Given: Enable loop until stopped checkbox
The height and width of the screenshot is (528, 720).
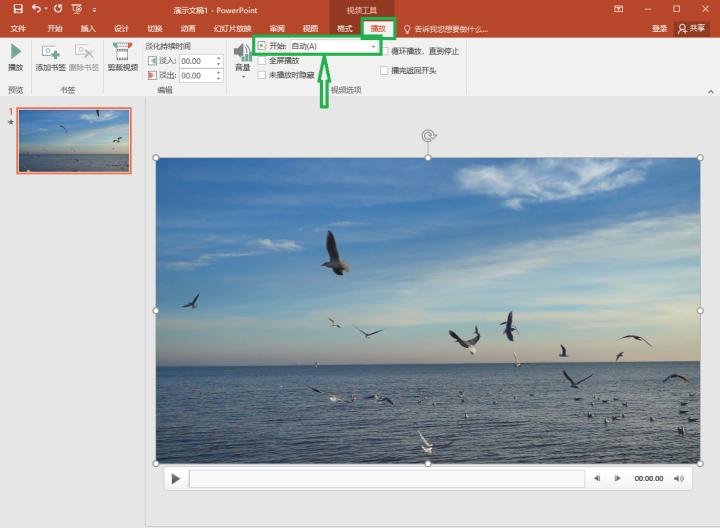Looking at the screenshot, I should (x=385, y=51).
